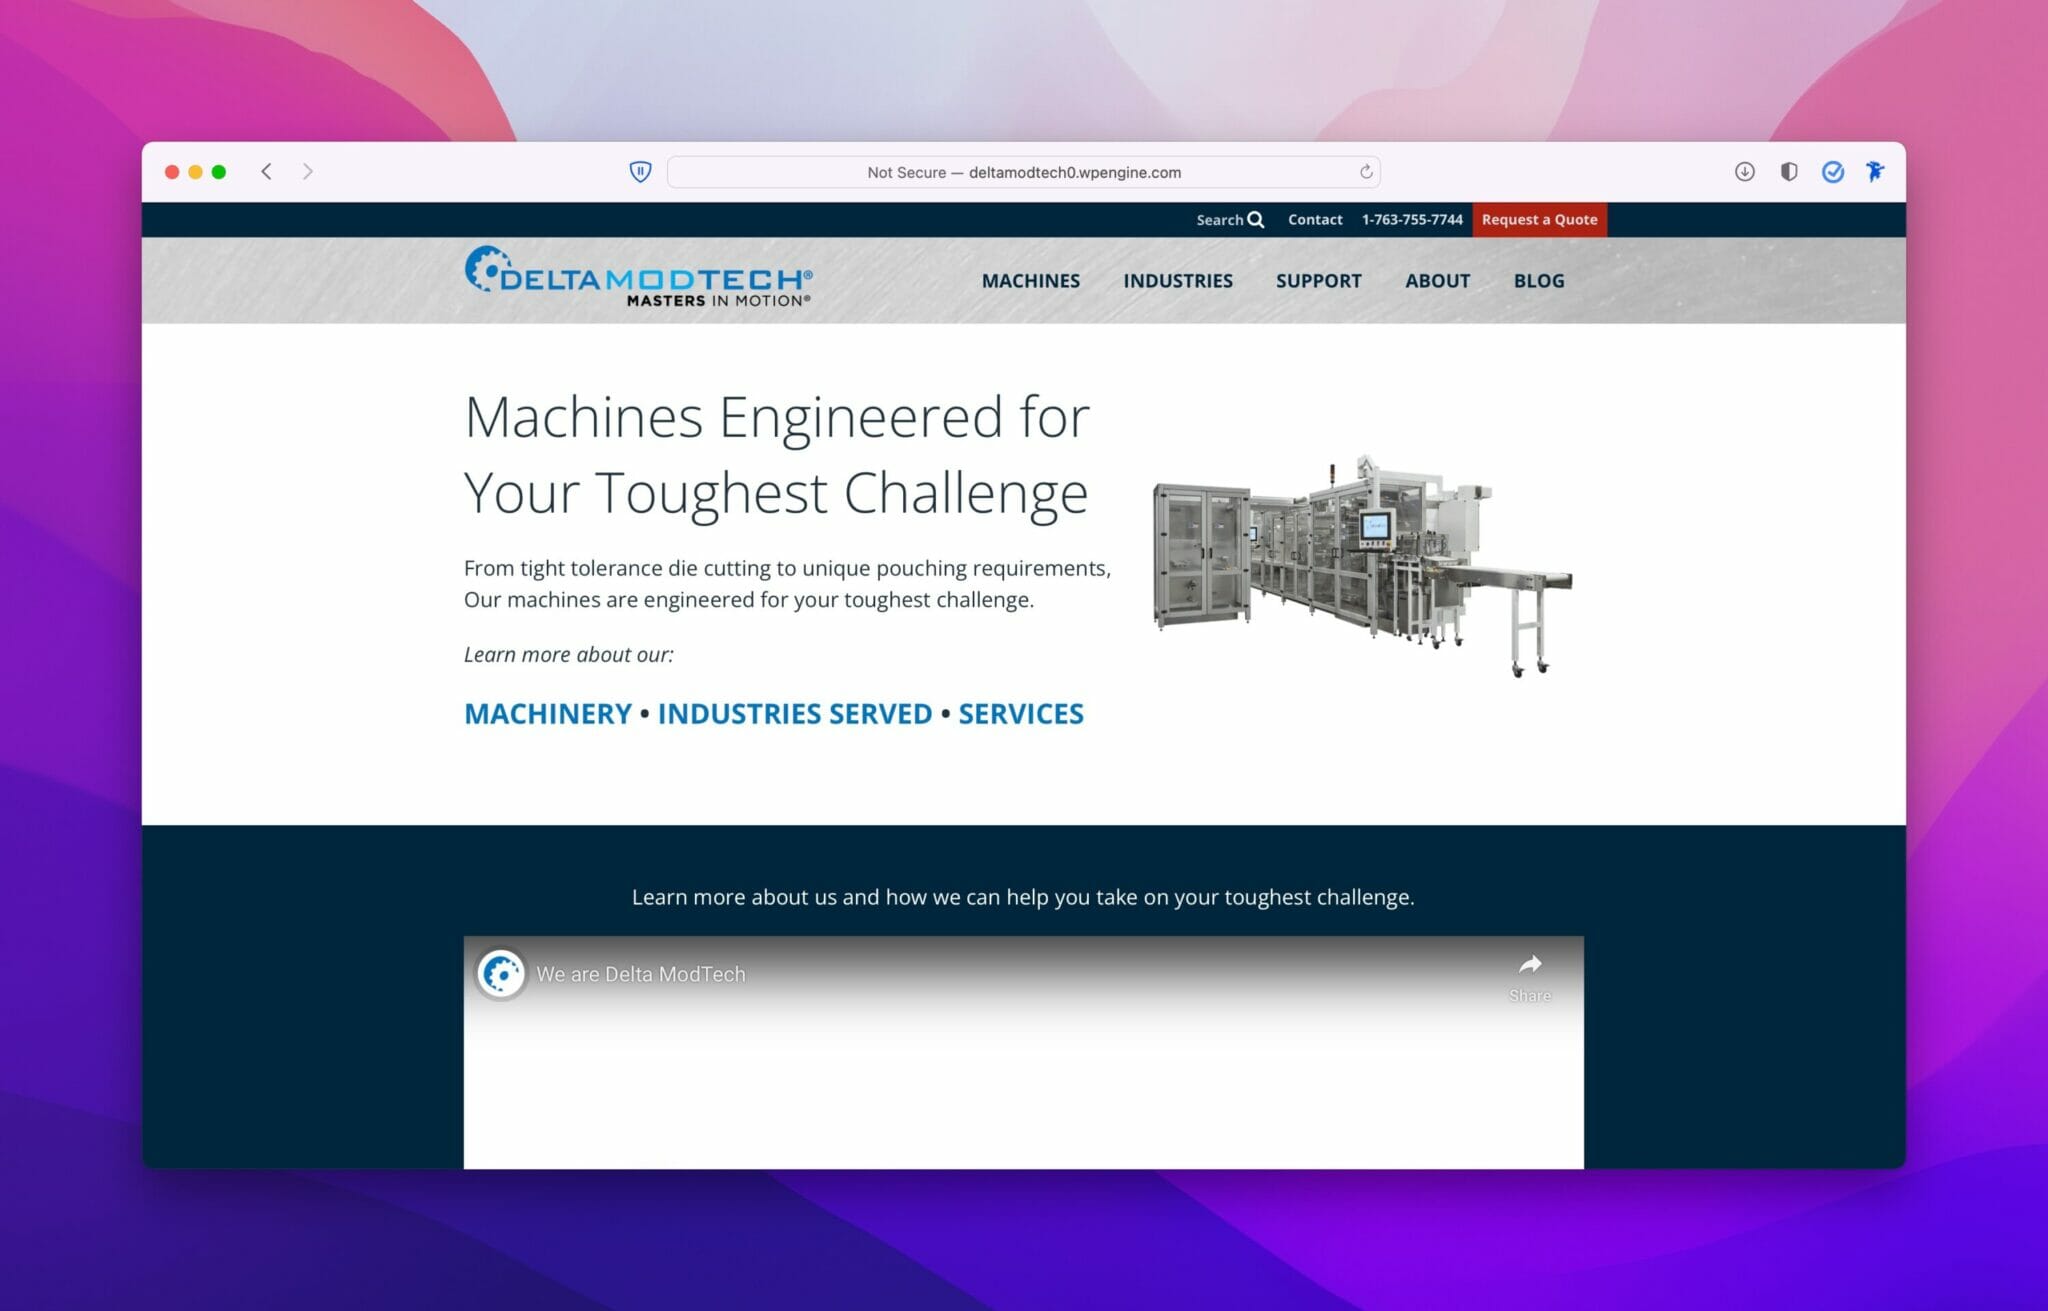Viewport: 2048px width, 1311px height.
Task: Click the video title We are Delta ModTech
Action: tap(641, 974)
